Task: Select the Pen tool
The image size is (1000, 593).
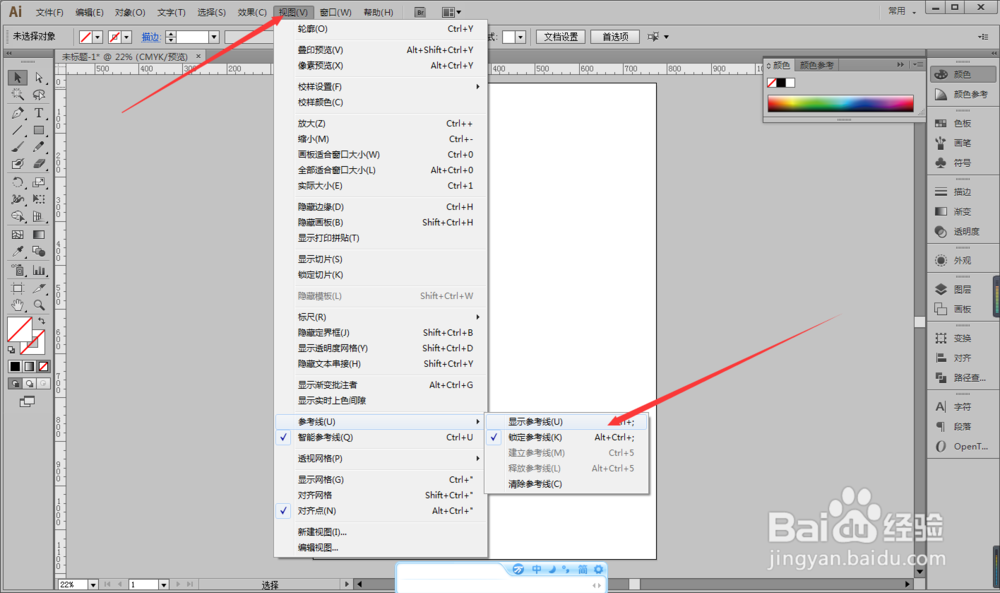Action: pyautogui.click(x=17, y=113)
